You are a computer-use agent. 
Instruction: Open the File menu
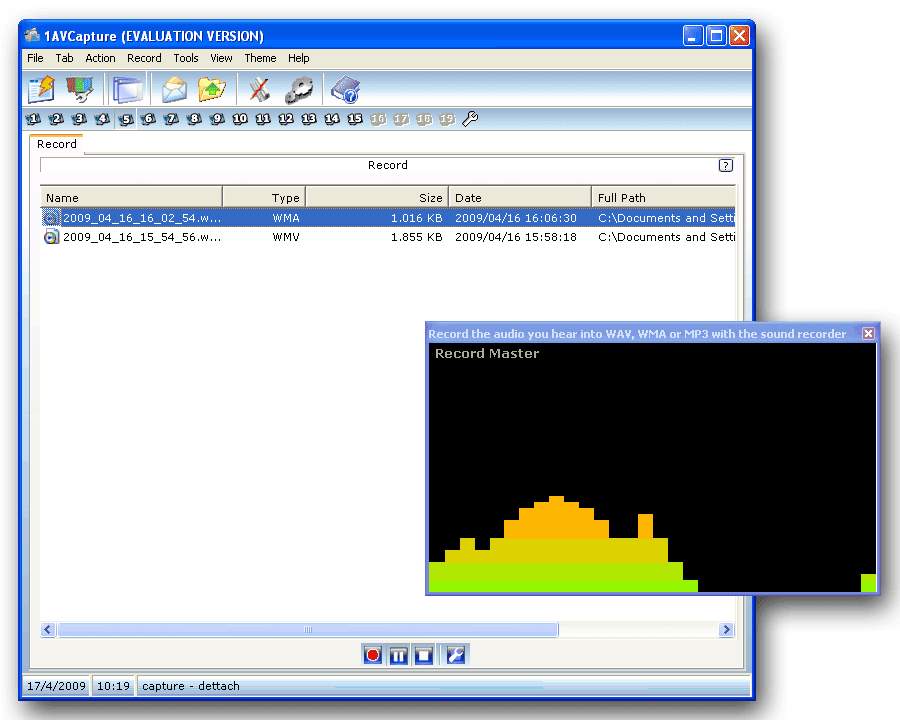pyautogui.click(x=35, y=58)
